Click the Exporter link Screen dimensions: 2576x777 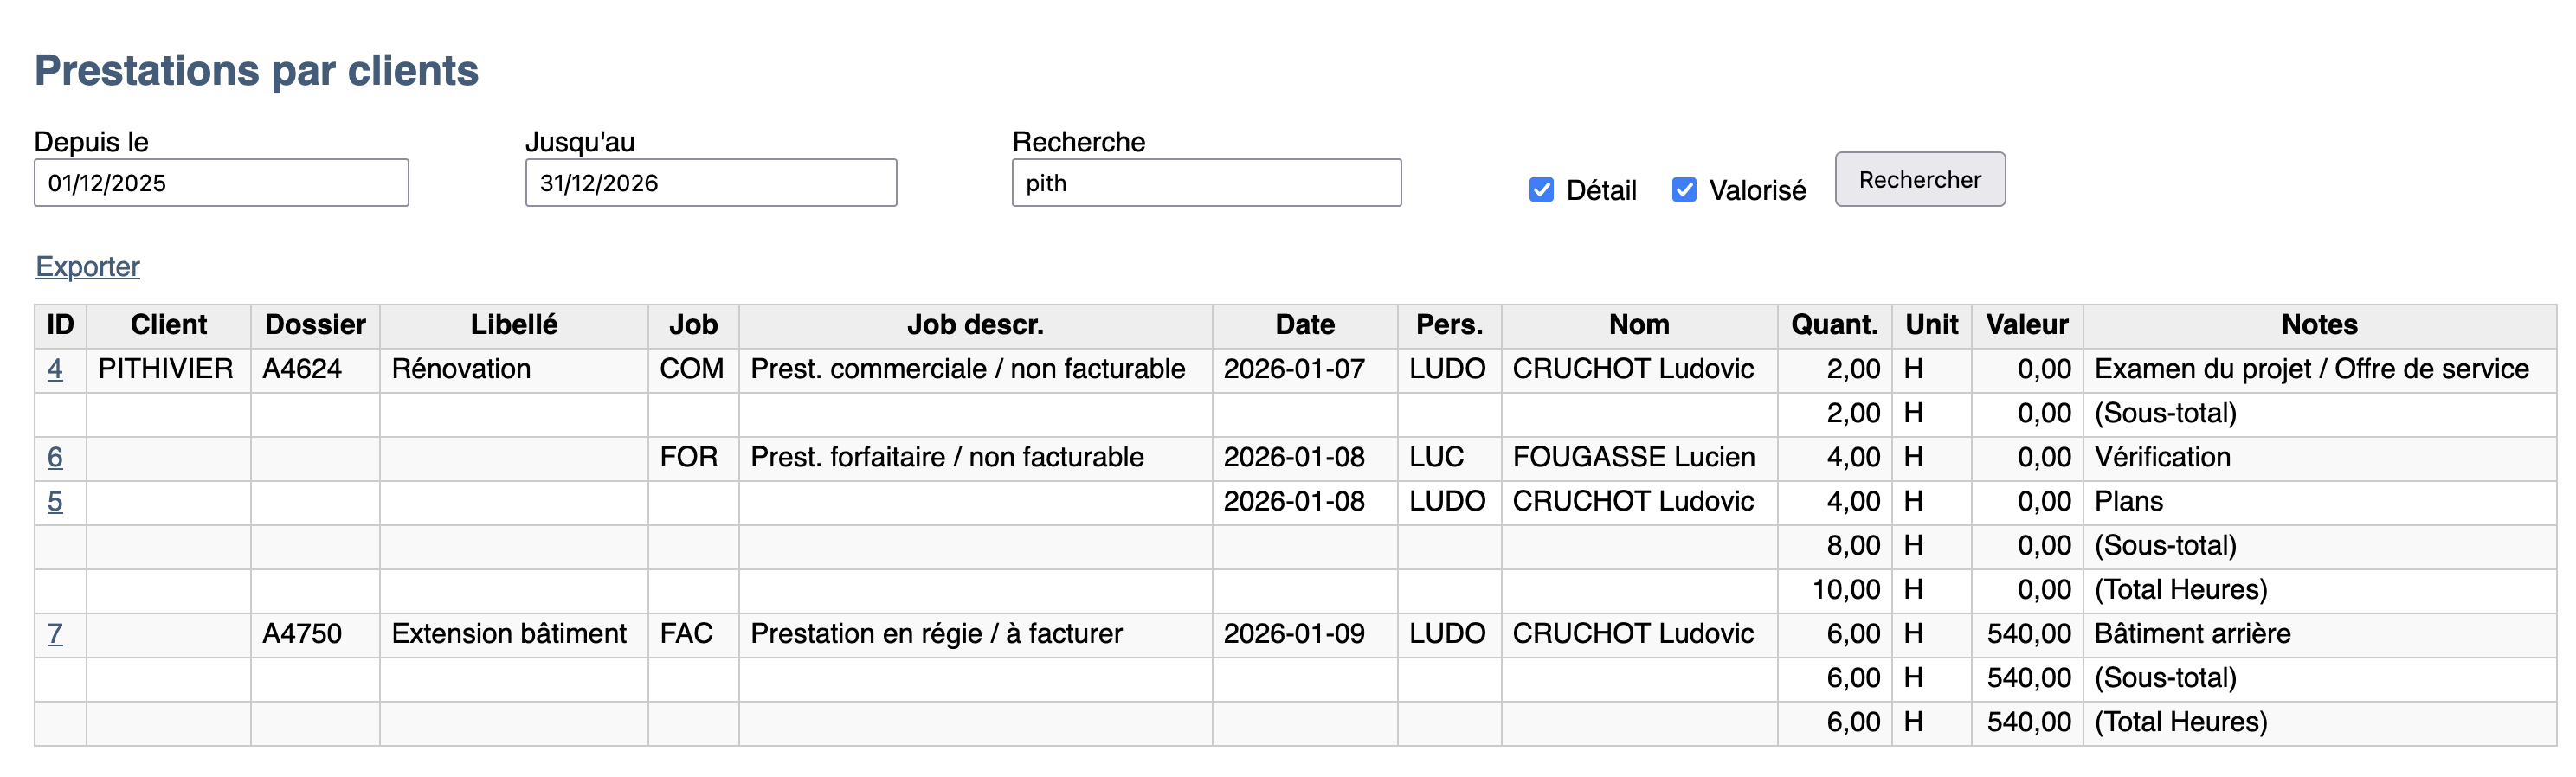pos(88,267)
